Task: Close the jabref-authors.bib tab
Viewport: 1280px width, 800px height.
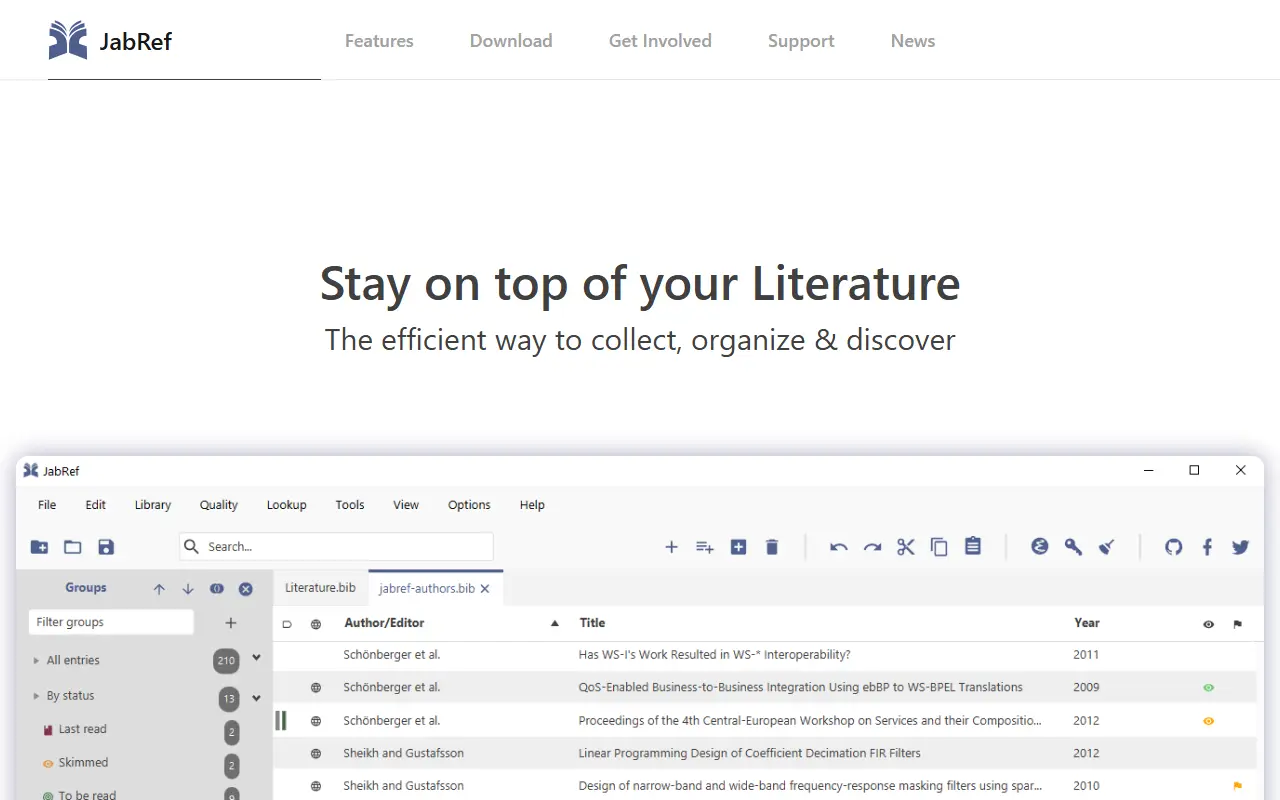Action: (485, 589)
